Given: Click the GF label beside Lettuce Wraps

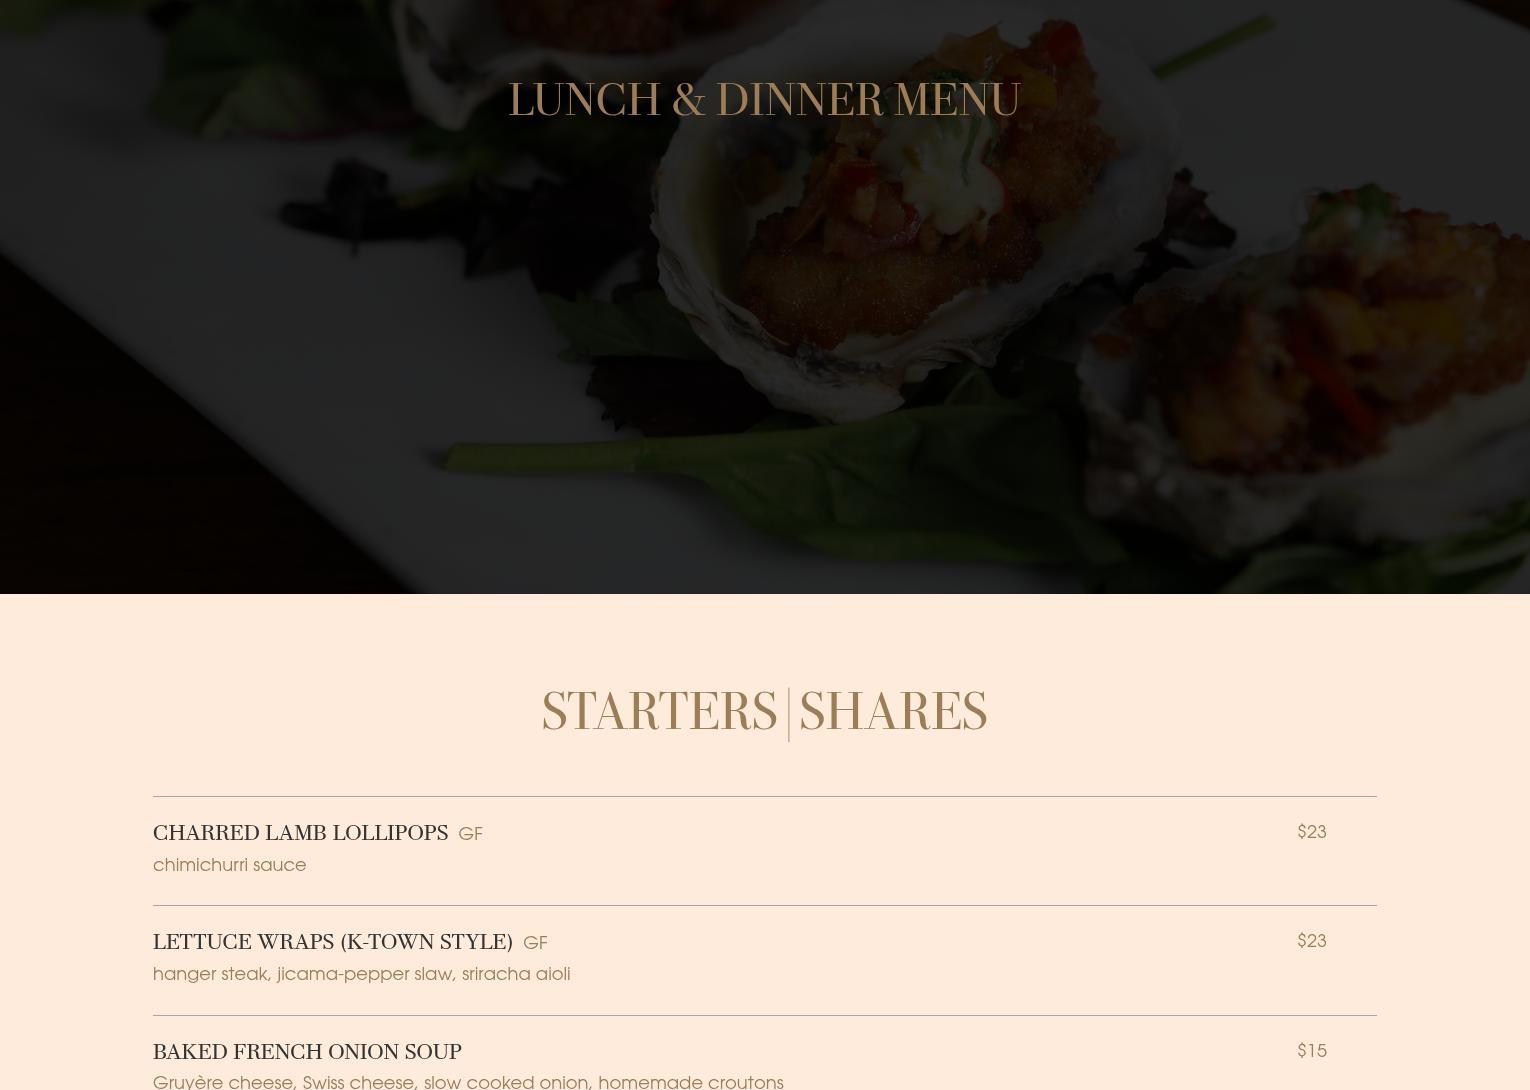Looking at the screenshot, I should tap(535, 943).
